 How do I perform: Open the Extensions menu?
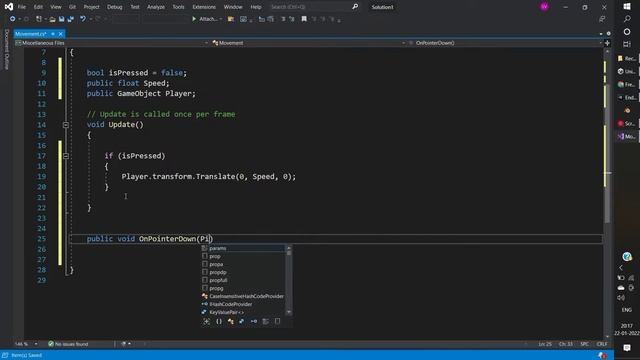[x=204, y=7]
